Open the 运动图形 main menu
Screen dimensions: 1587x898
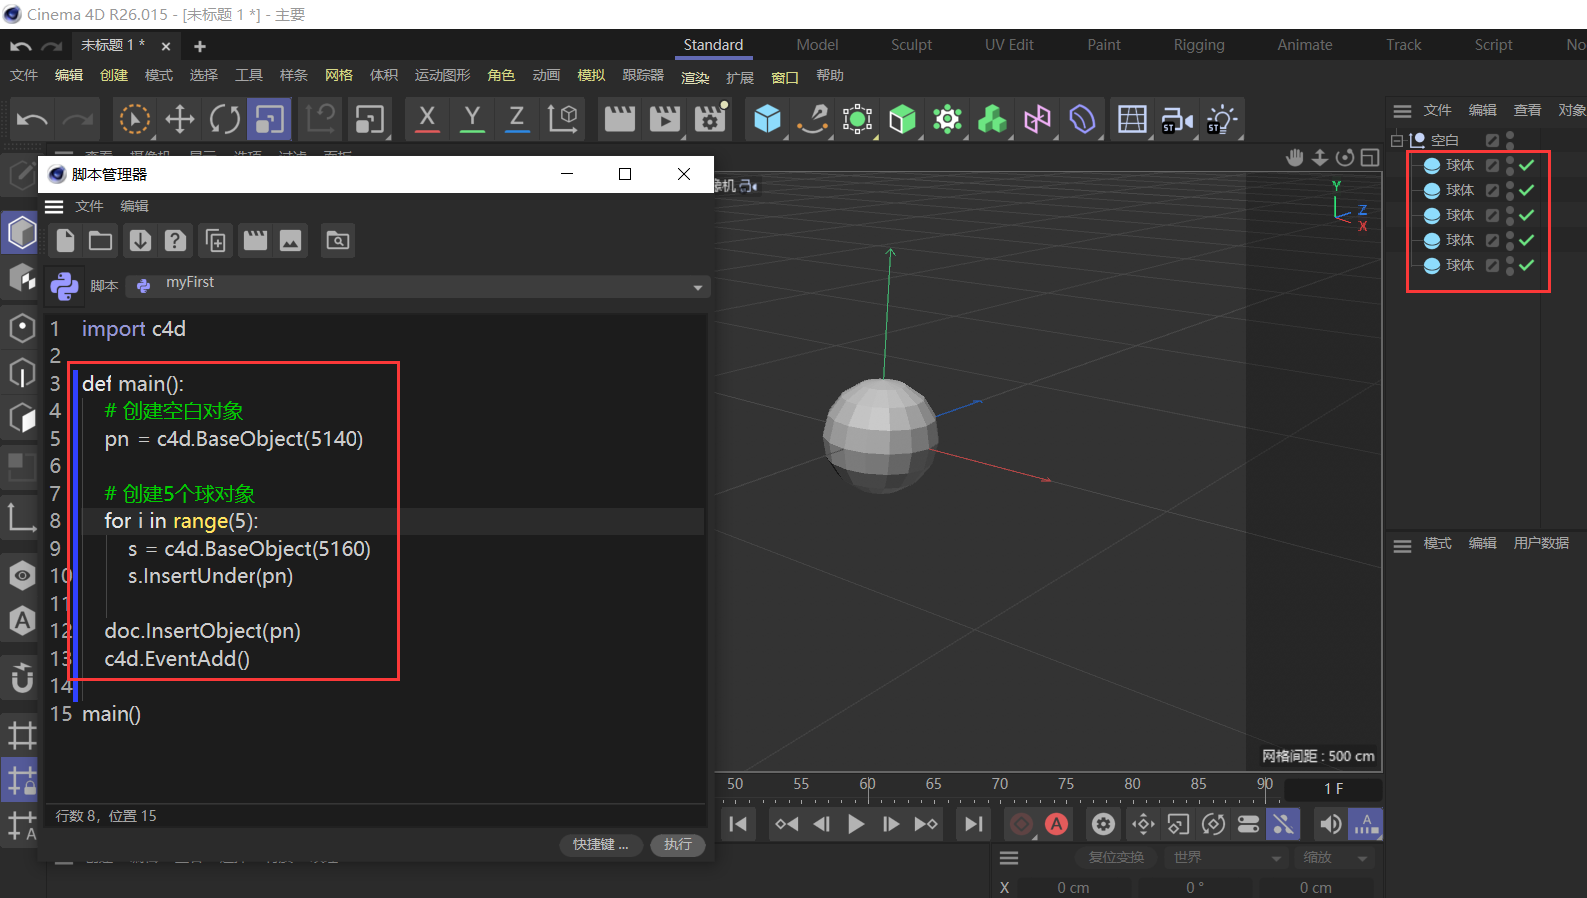click(442, 76)
